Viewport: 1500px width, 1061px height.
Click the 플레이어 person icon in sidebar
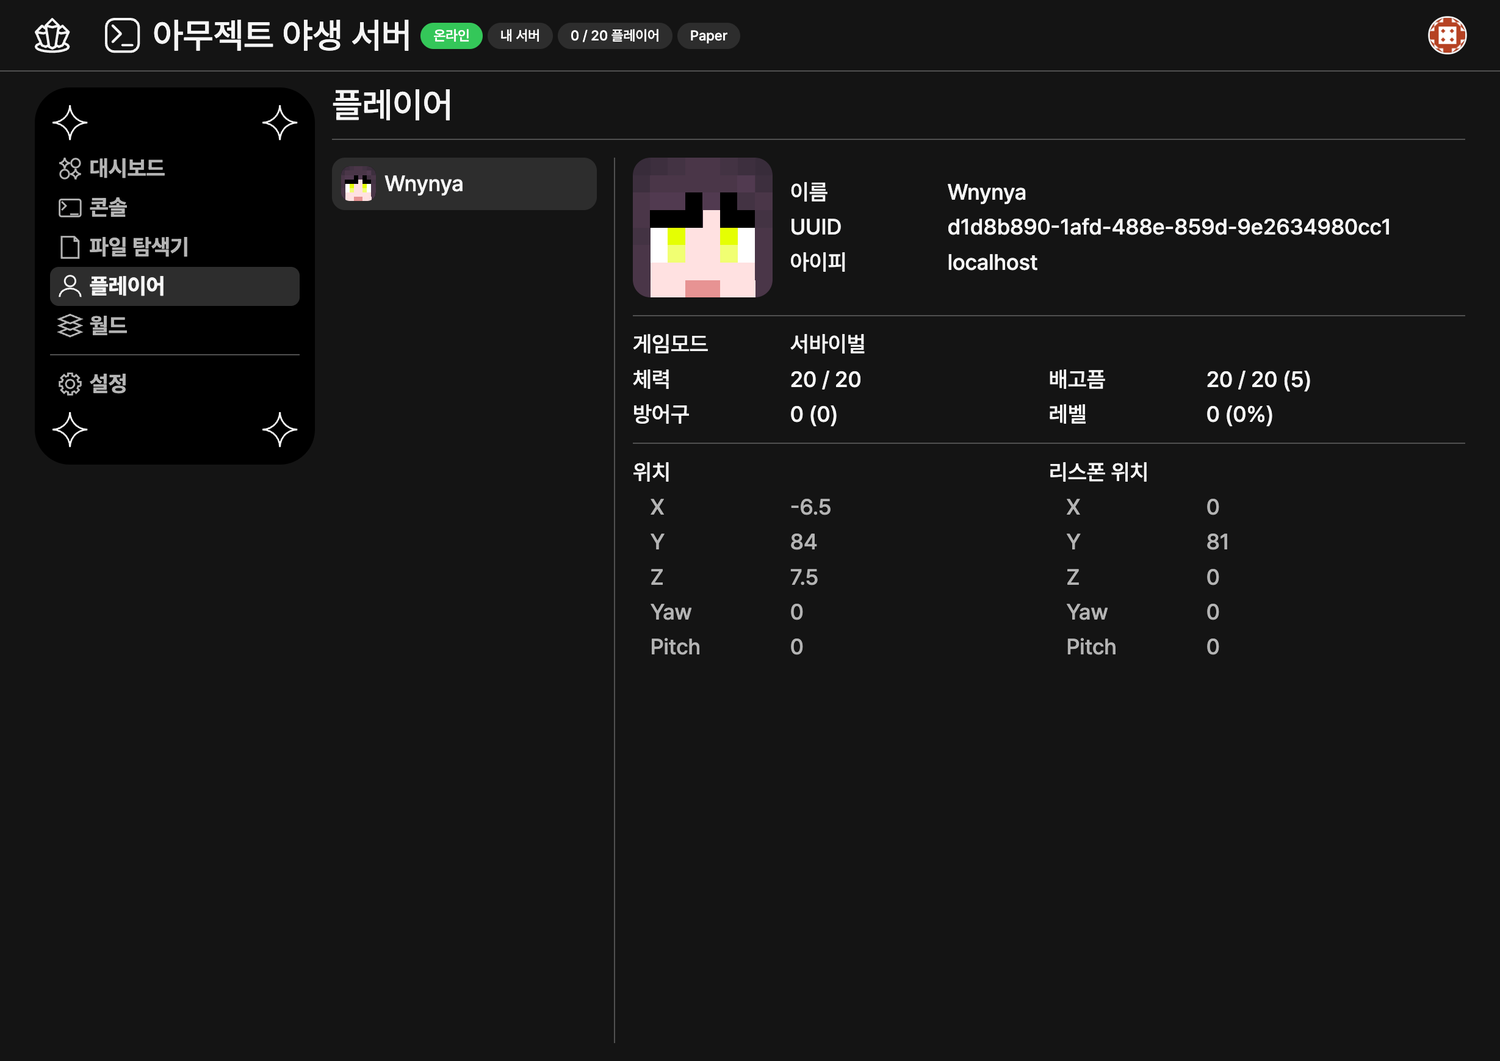pyautogui.click(x=70, y=287)
